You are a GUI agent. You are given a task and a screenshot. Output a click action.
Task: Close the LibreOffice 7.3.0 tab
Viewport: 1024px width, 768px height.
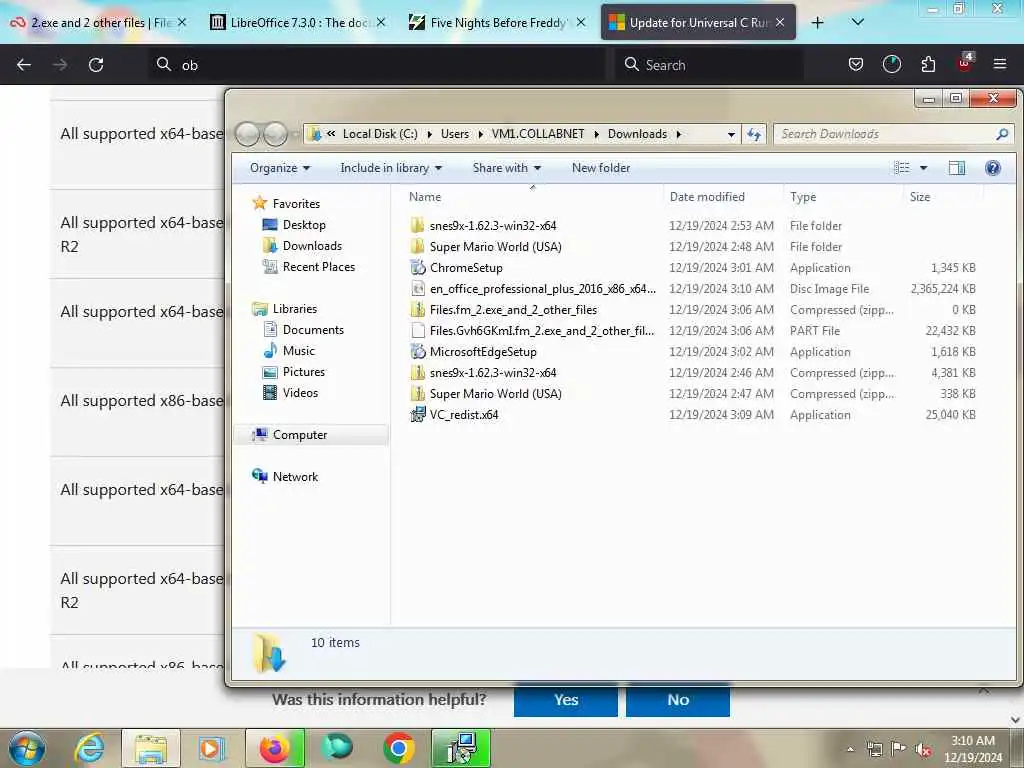point(381,22)
